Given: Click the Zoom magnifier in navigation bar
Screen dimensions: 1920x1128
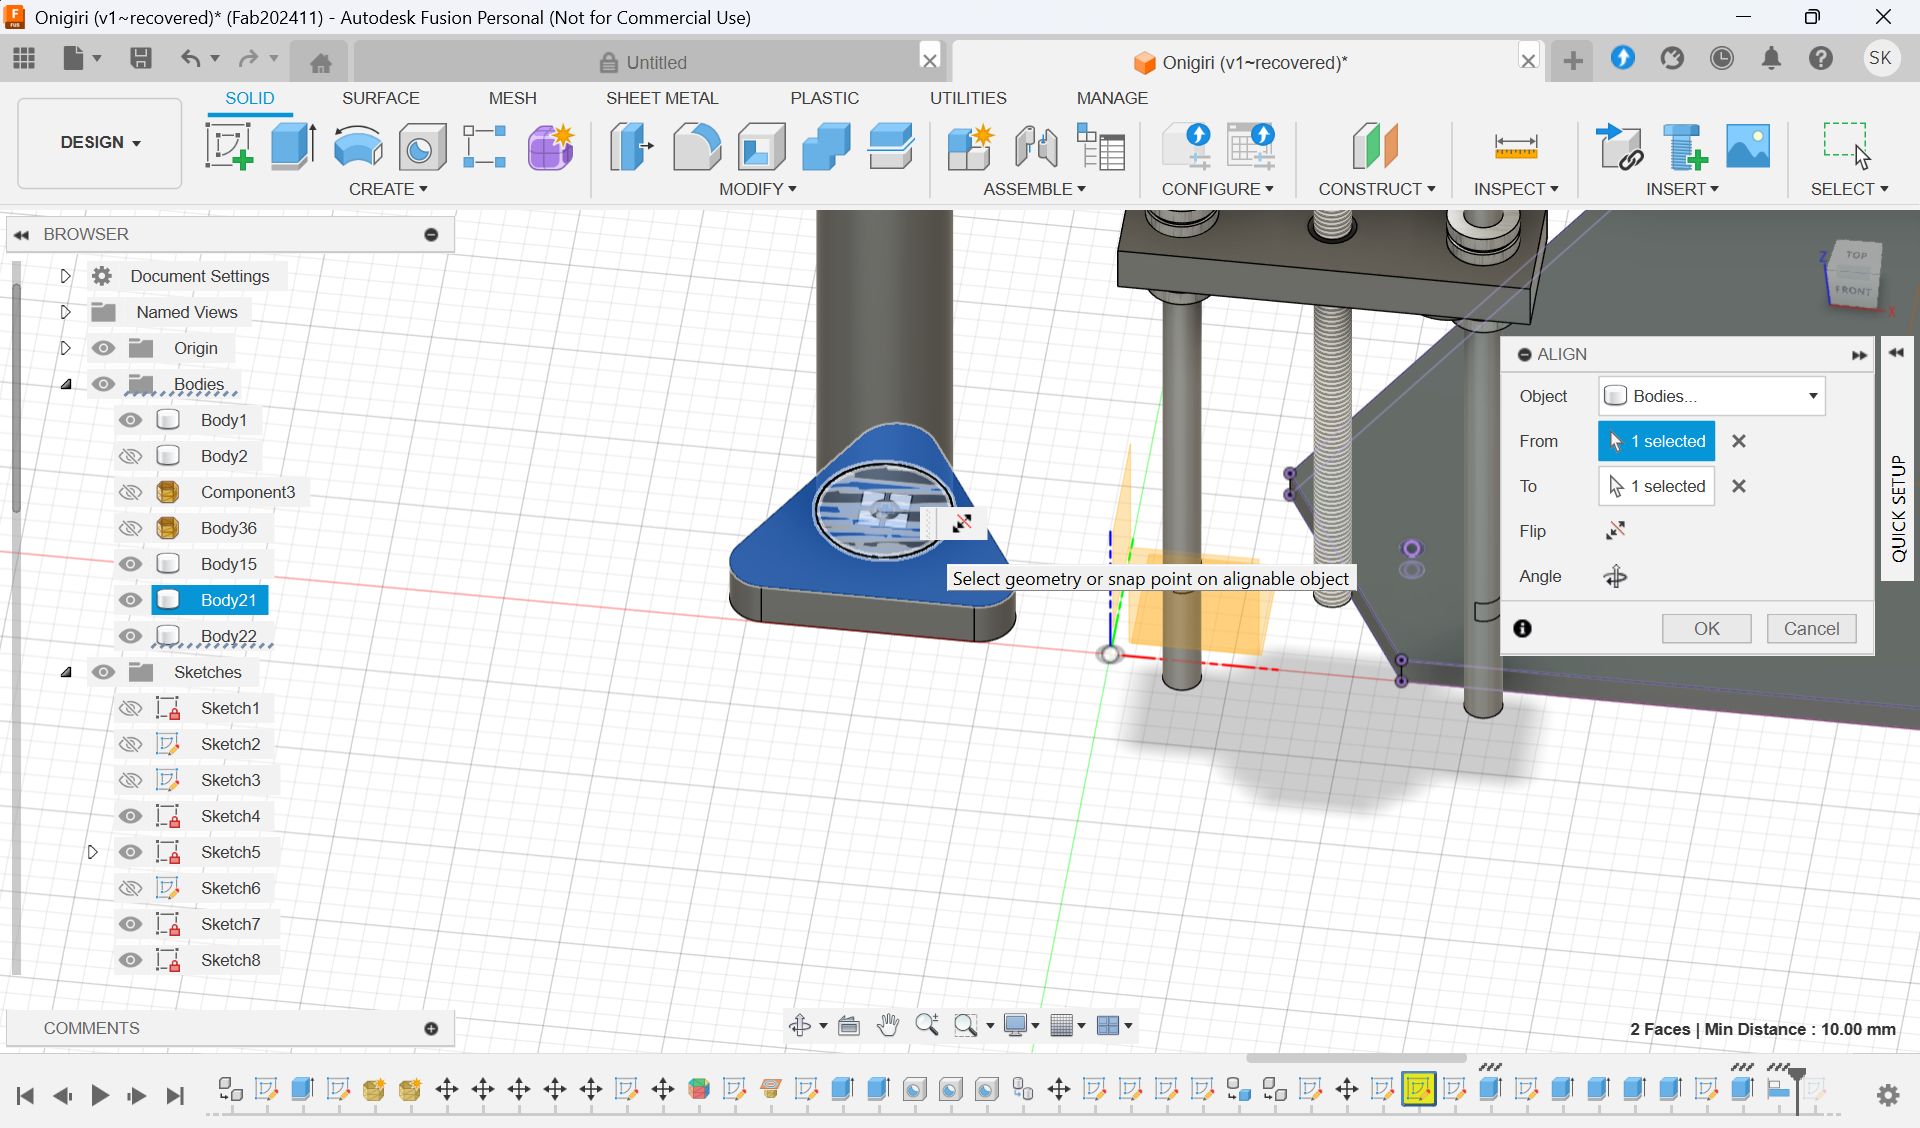Looking at the screenshot, I should pyautogui.click(x=927, y=1025).
